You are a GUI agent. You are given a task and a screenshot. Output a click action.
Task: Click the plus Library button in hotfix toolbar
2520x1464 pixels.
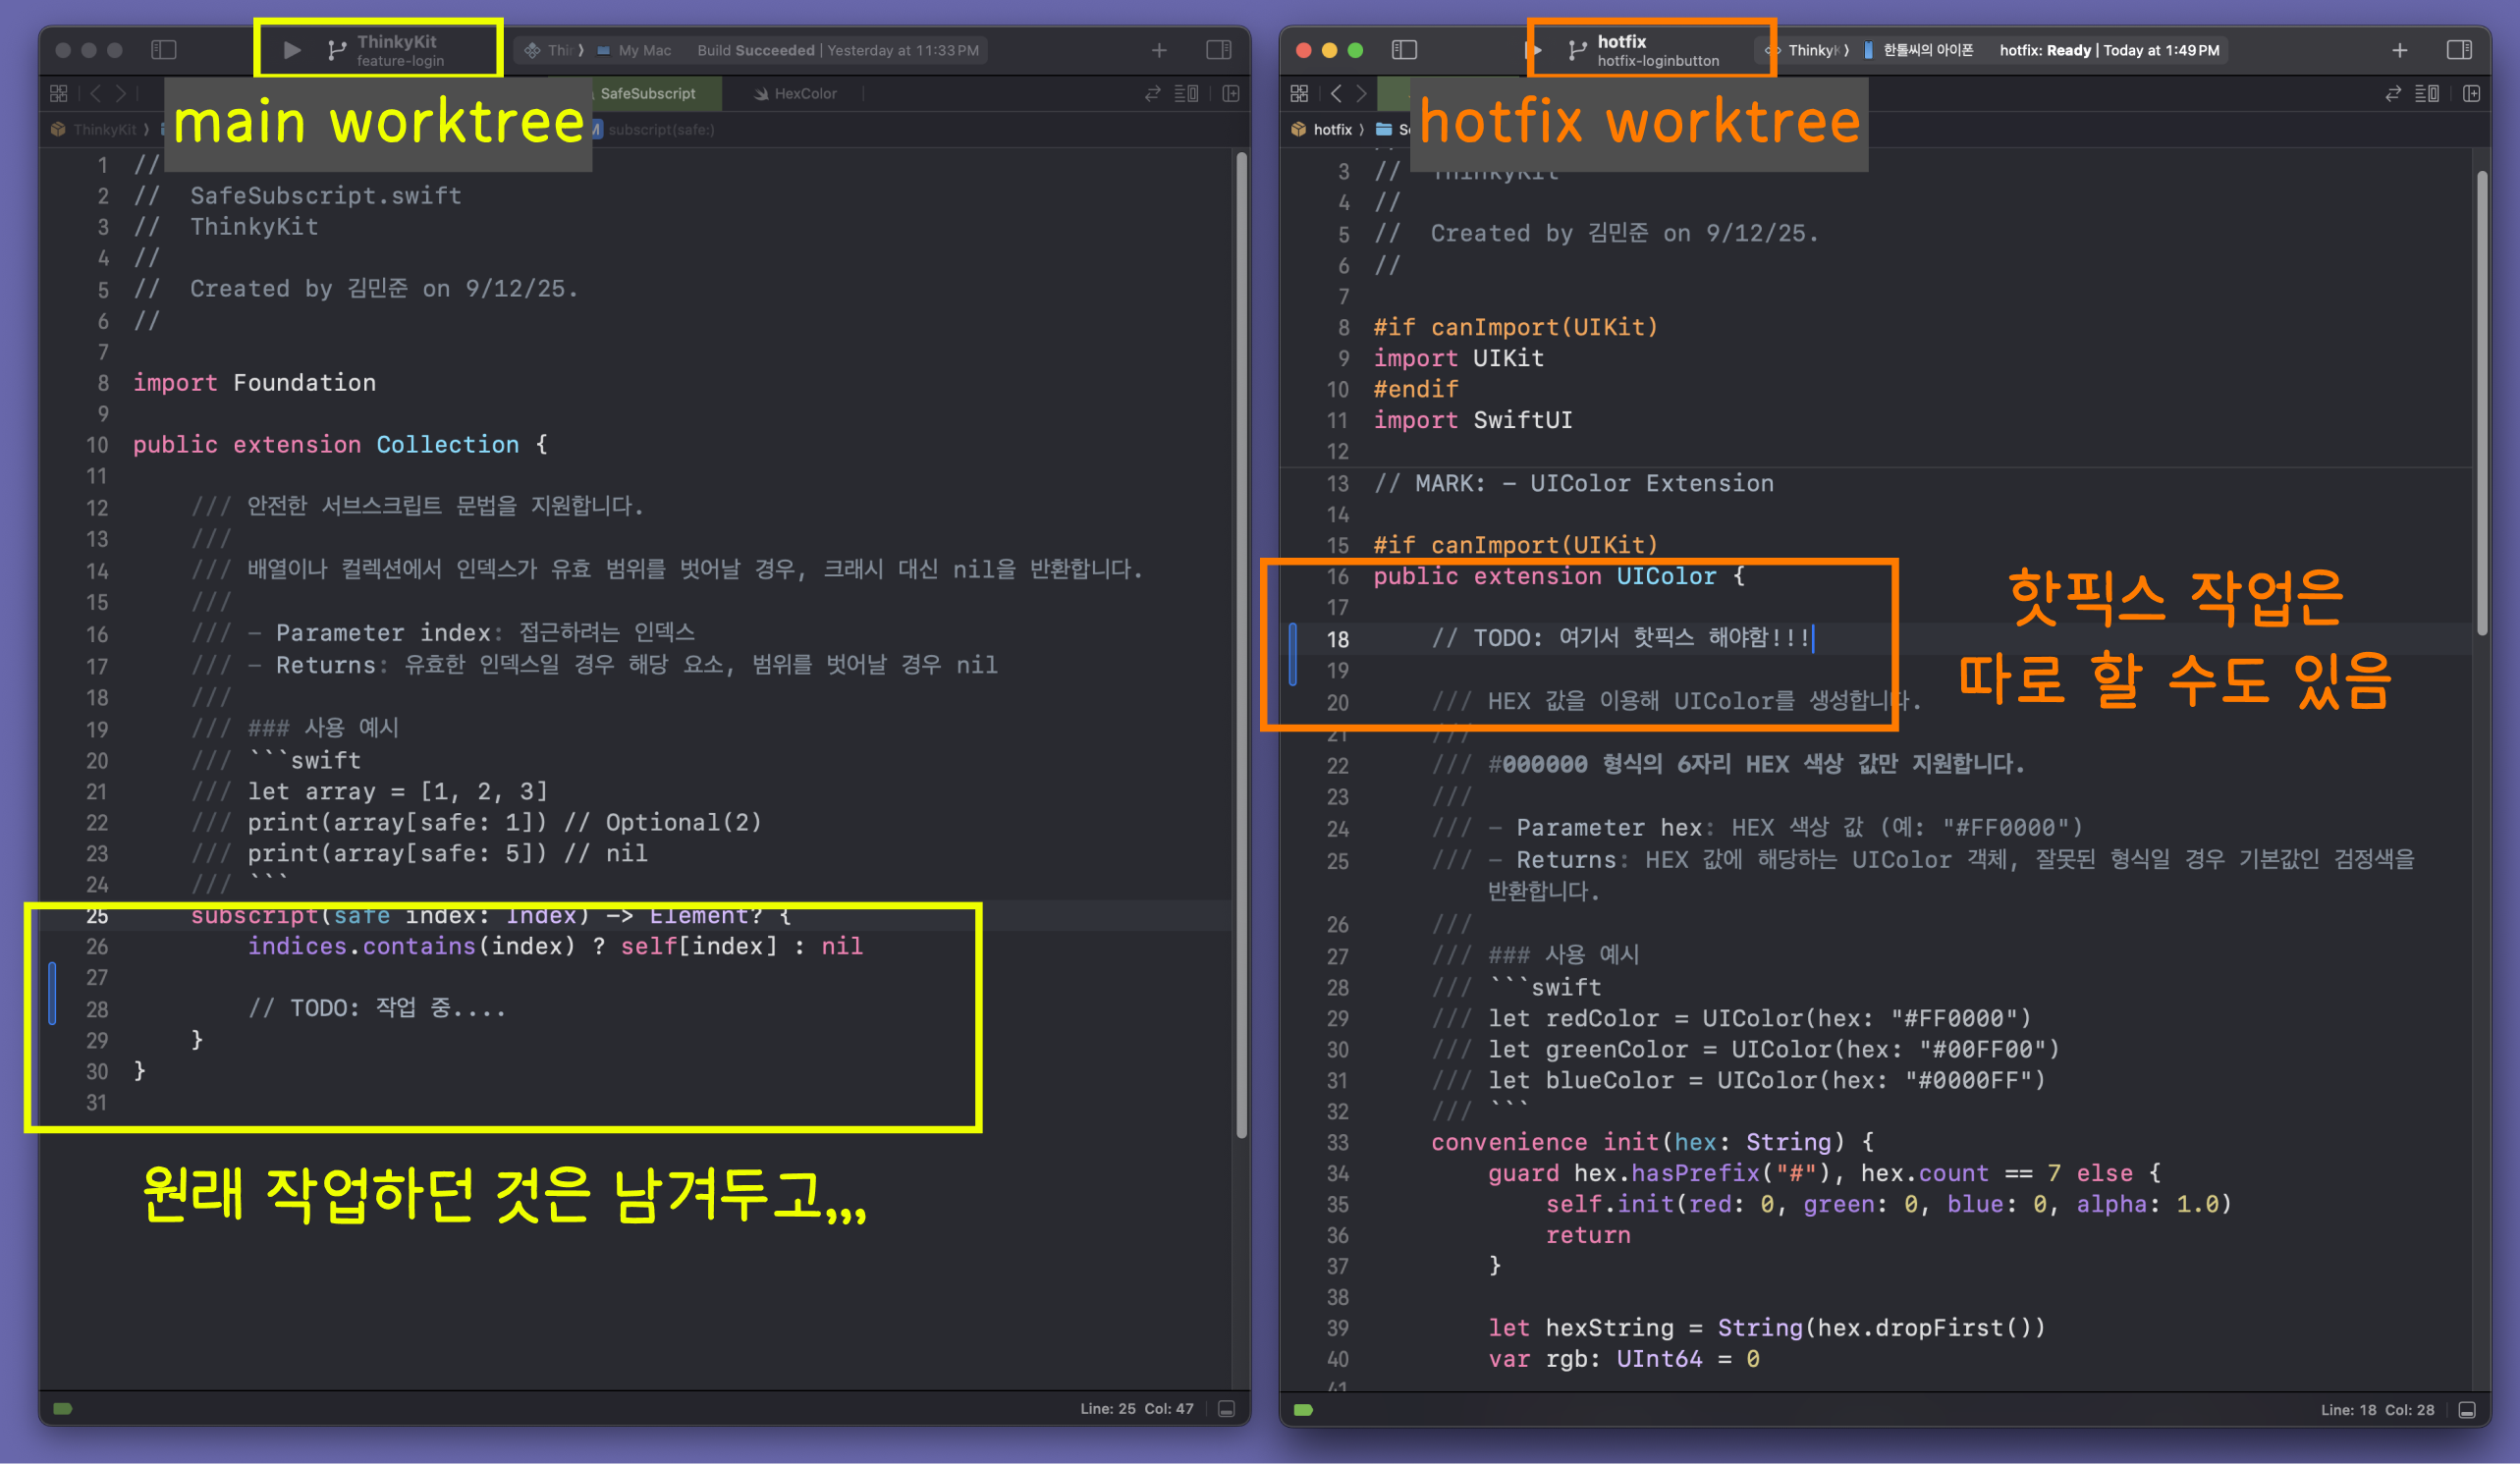[x=2399, y=50]
